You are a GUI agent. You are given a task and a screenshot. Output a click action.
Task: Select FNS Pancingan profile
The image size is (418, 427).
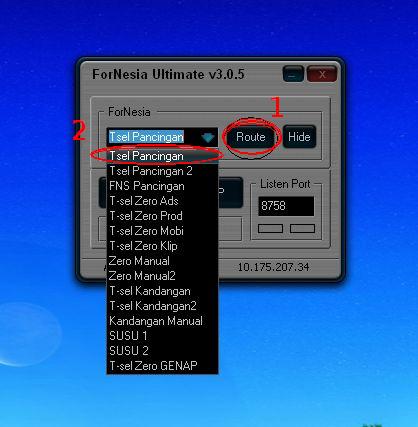(x=162, y=186)
